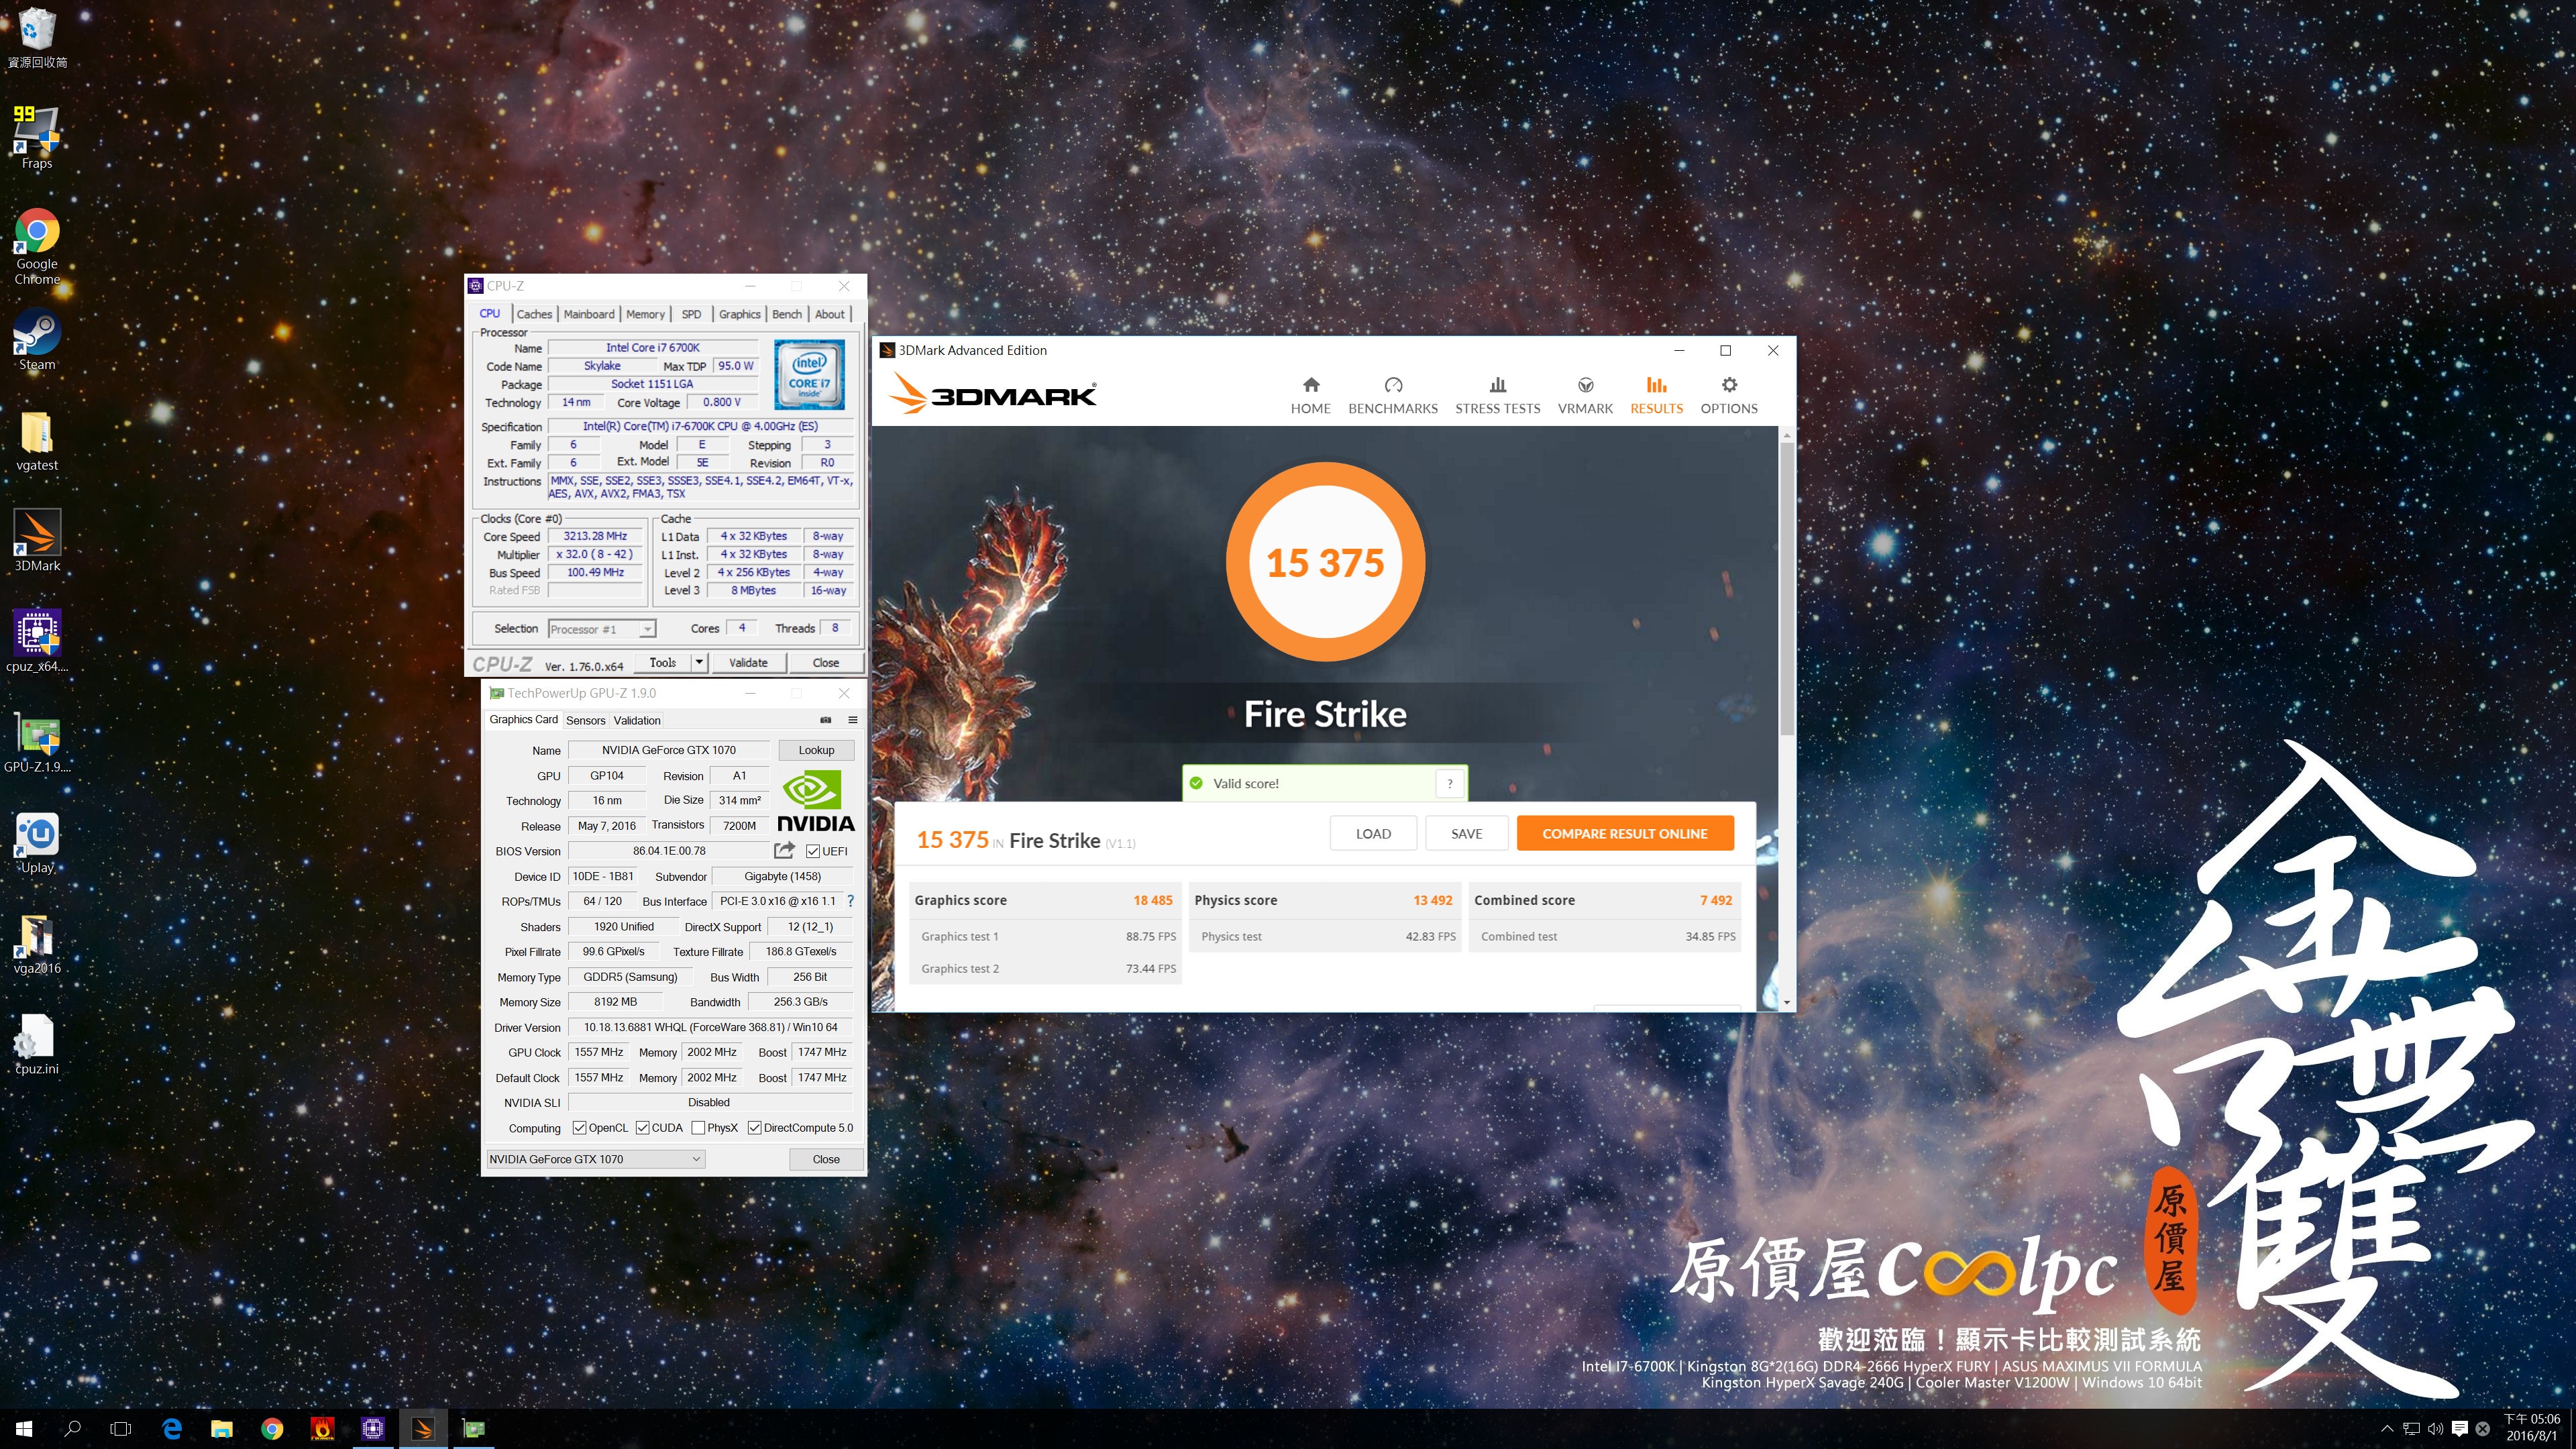Toggle the UEFI checkbox in GPU-Z
The height and width of the screenshot is (1449, 2576).
point(813,851)
